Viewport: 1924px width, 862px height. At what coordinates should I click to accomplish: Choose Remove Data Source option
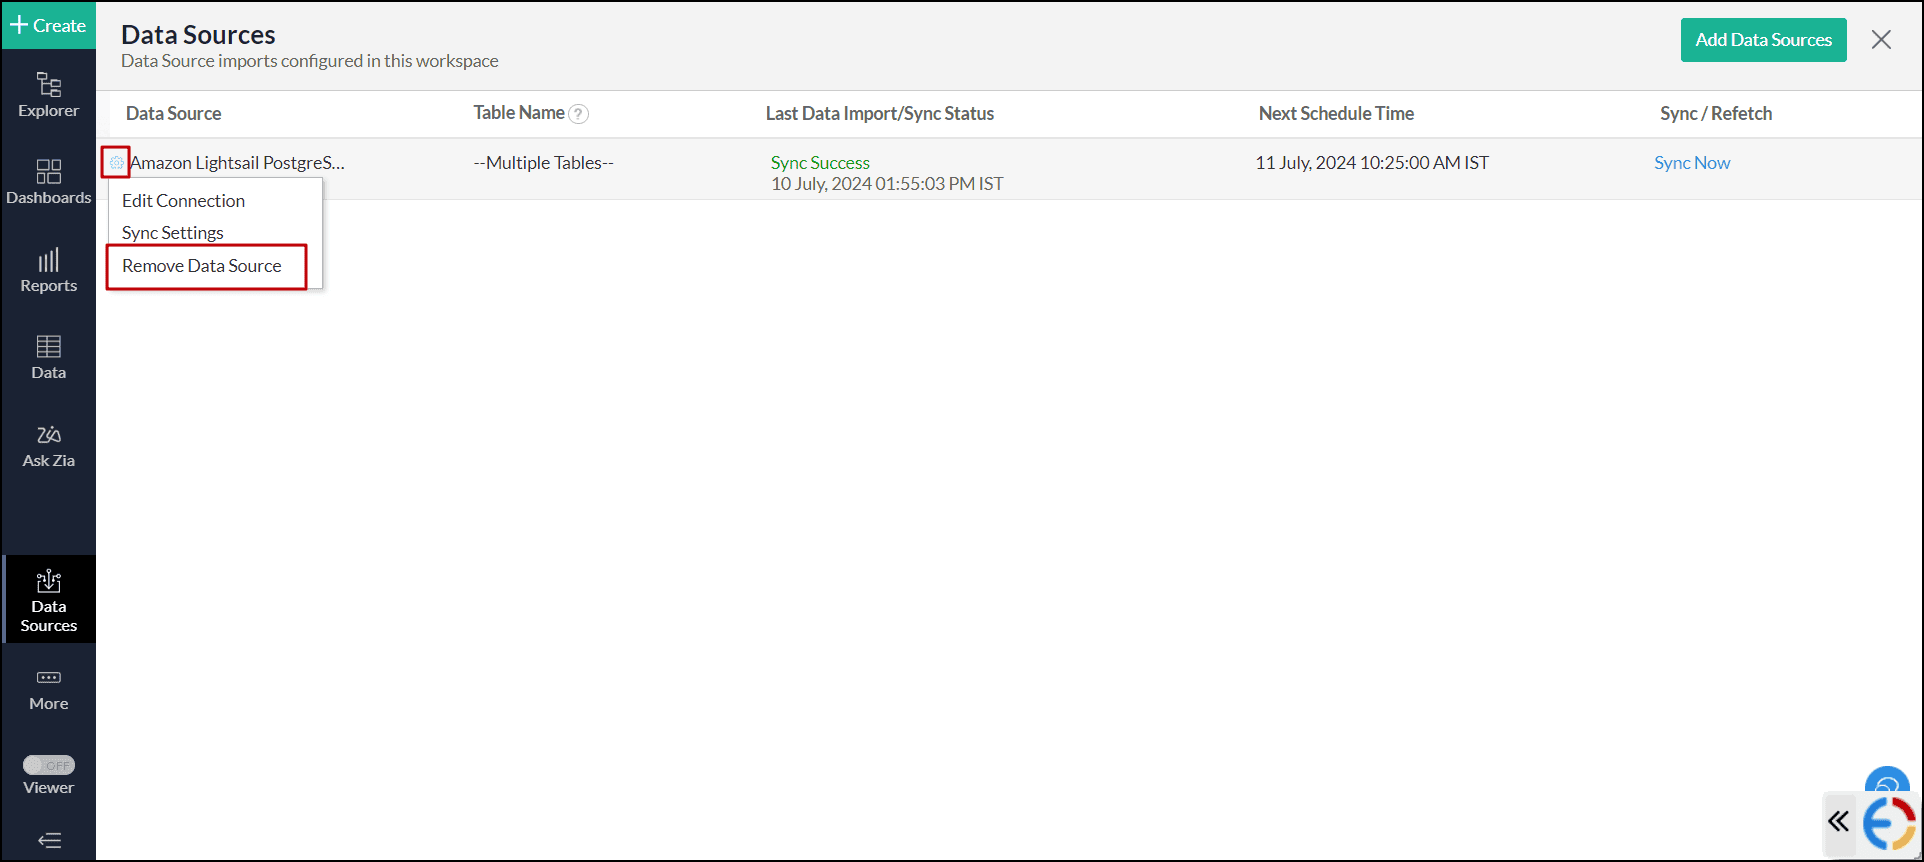[x=202, y=266]
